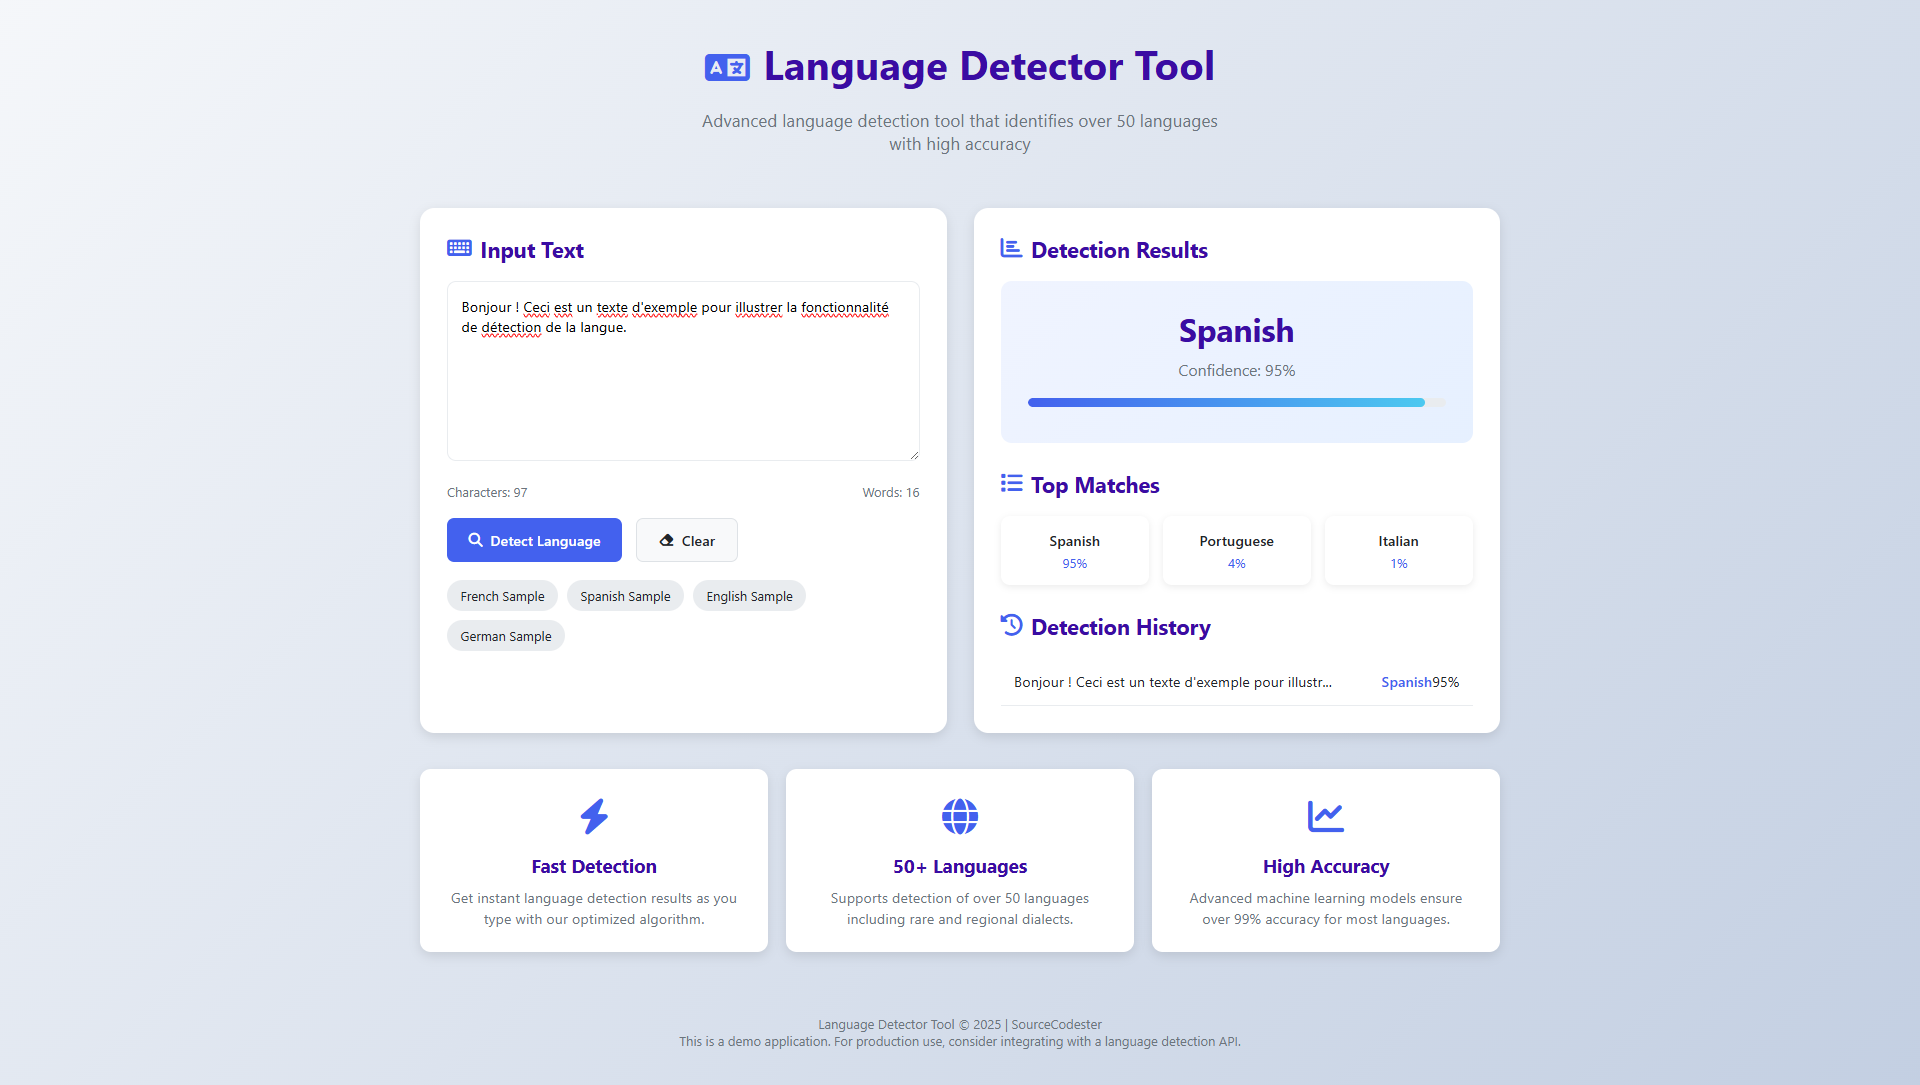Click the keyboard icon next to Input Text
1920x1085 pixels.
point(459,248)
